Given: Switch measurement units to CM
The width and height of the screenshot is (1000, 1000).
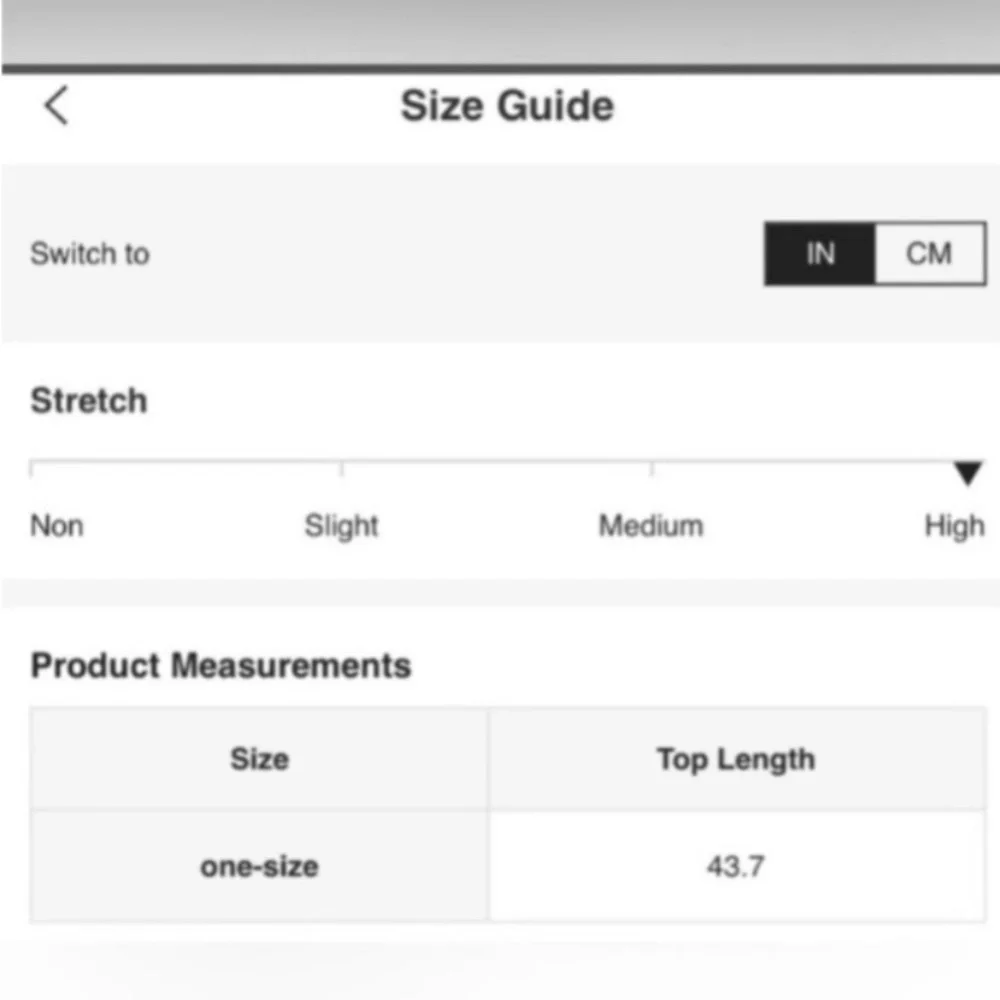Looking at the screenshot, I should tap(929, 254).
